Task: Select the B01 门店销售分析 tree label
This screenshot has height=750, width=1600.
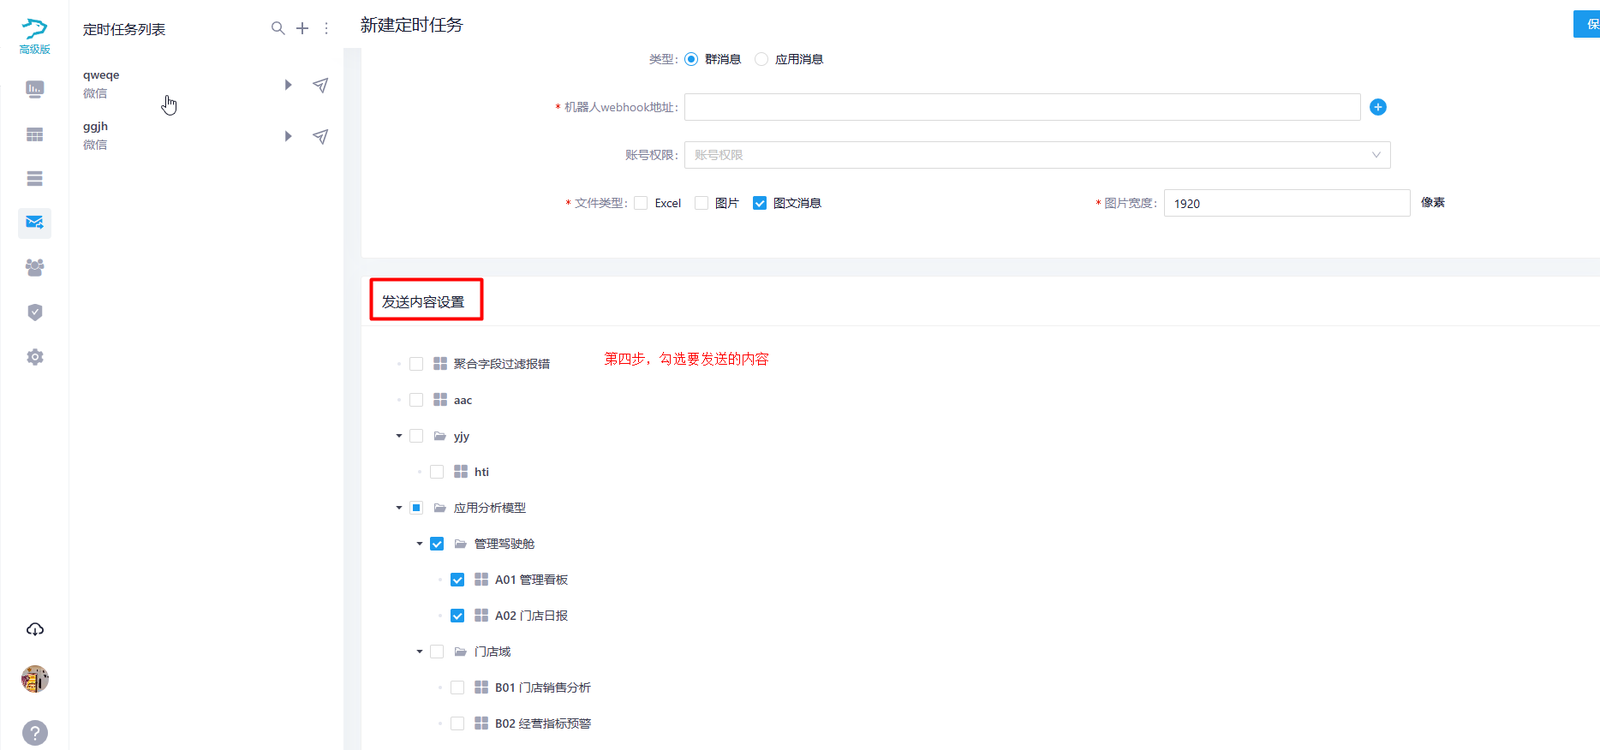Action: coord(543,688)
